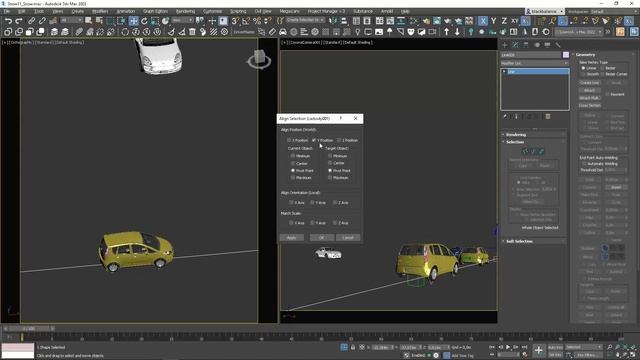Select Current Object Center radio button
640x360 pixels.
293,163
